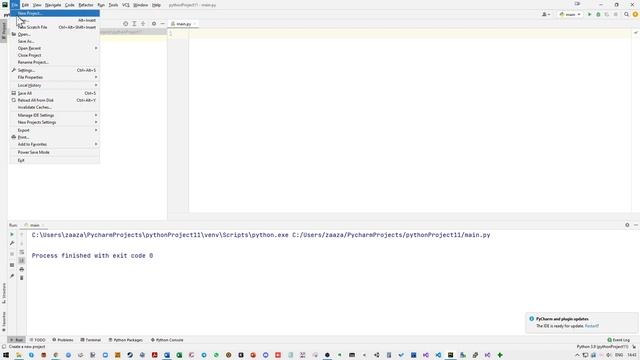
Task: Open the red Acrobat icon in taskbar
Action: tap(155, 355)
